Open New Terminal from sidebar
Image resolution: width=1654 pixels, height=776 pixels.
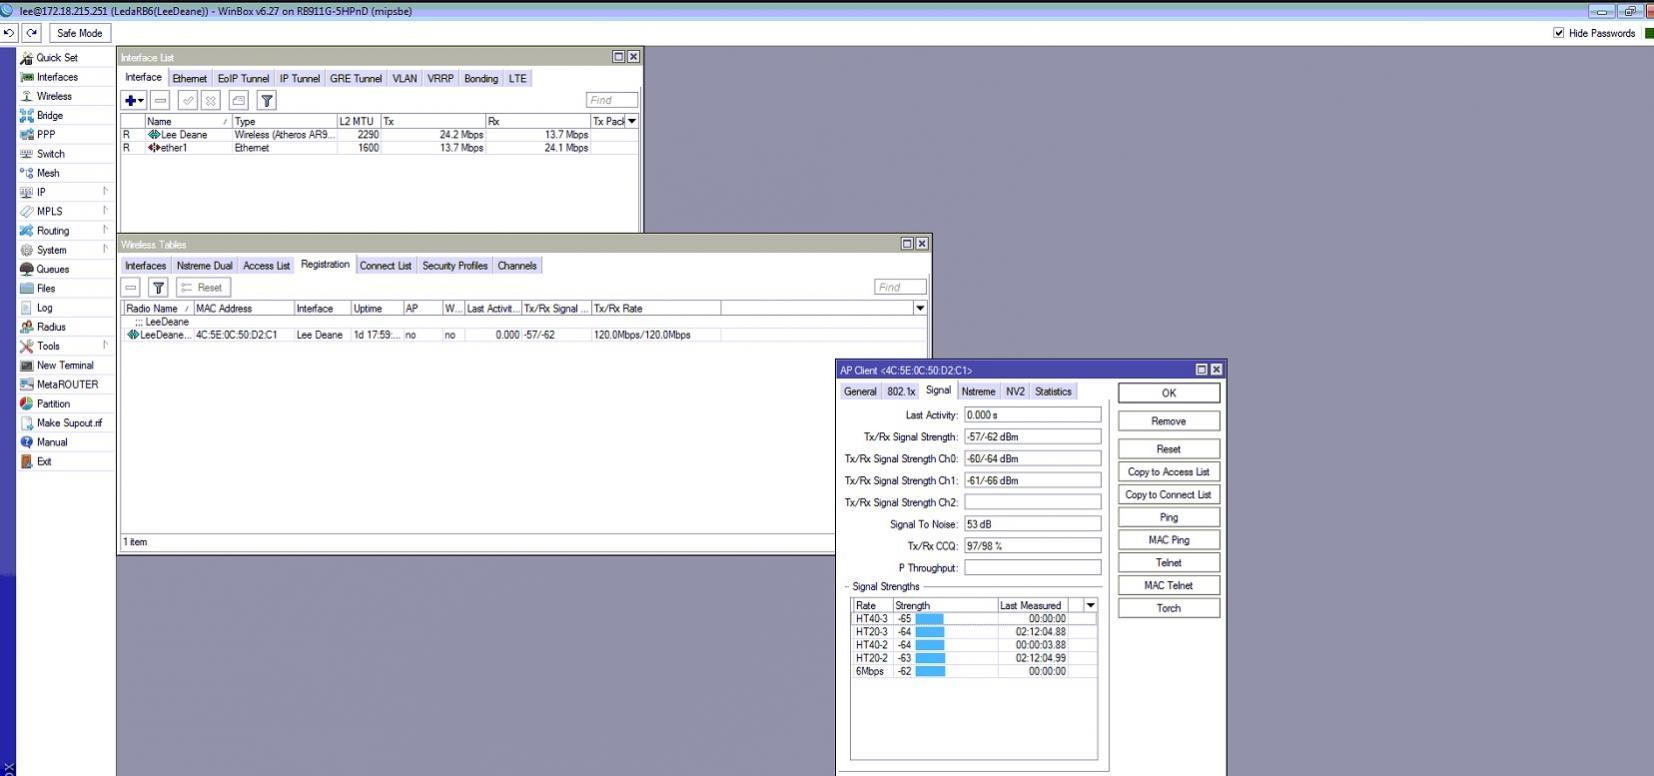pyautogui.click(x=64, y=365)
